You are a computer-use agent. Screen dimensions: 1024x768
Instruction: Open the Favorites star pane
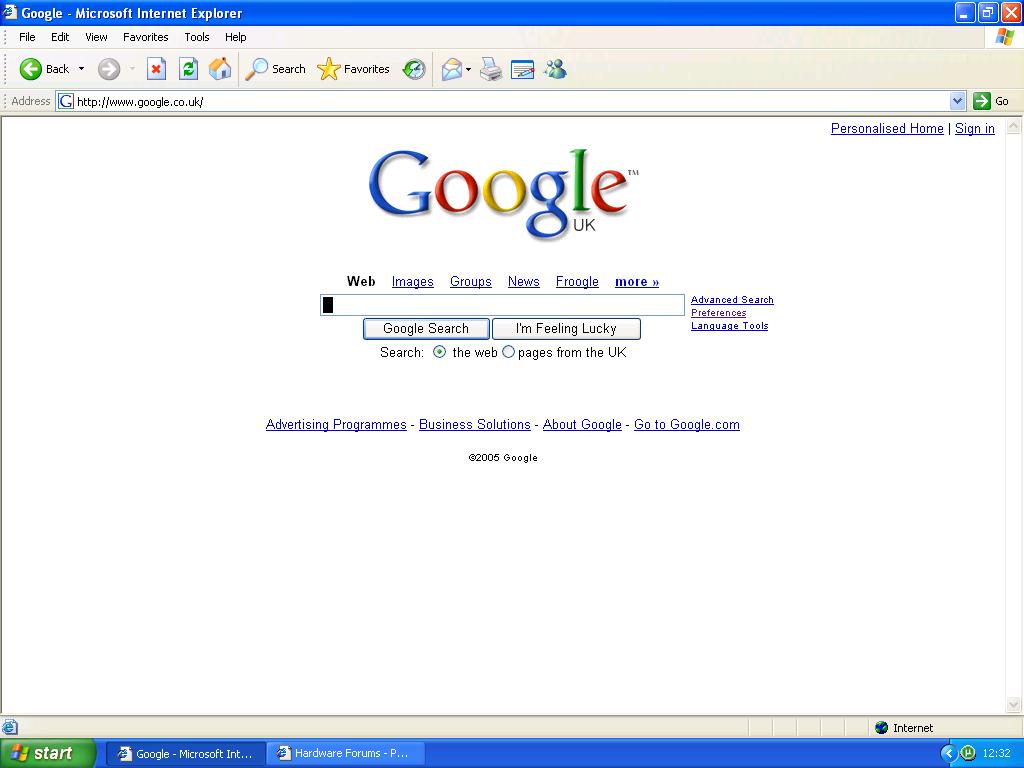coord(353,69)
